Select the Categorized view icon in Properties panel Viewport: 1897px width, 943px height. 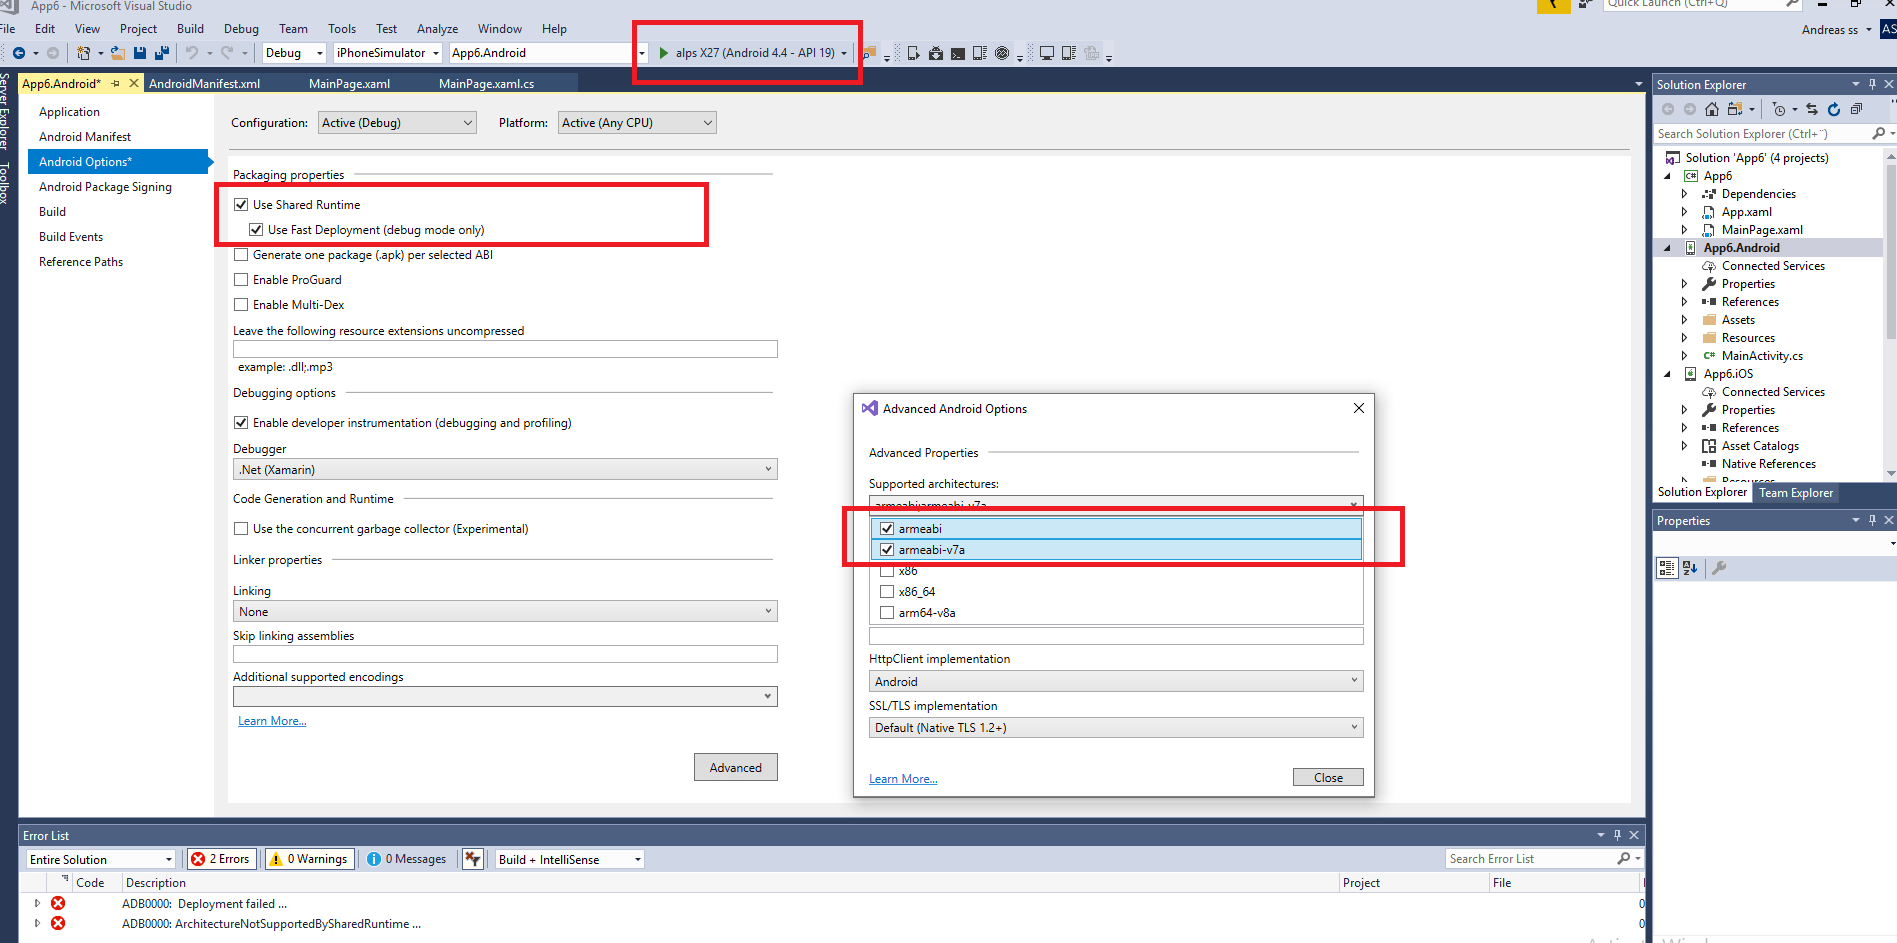click(1666, 568)
